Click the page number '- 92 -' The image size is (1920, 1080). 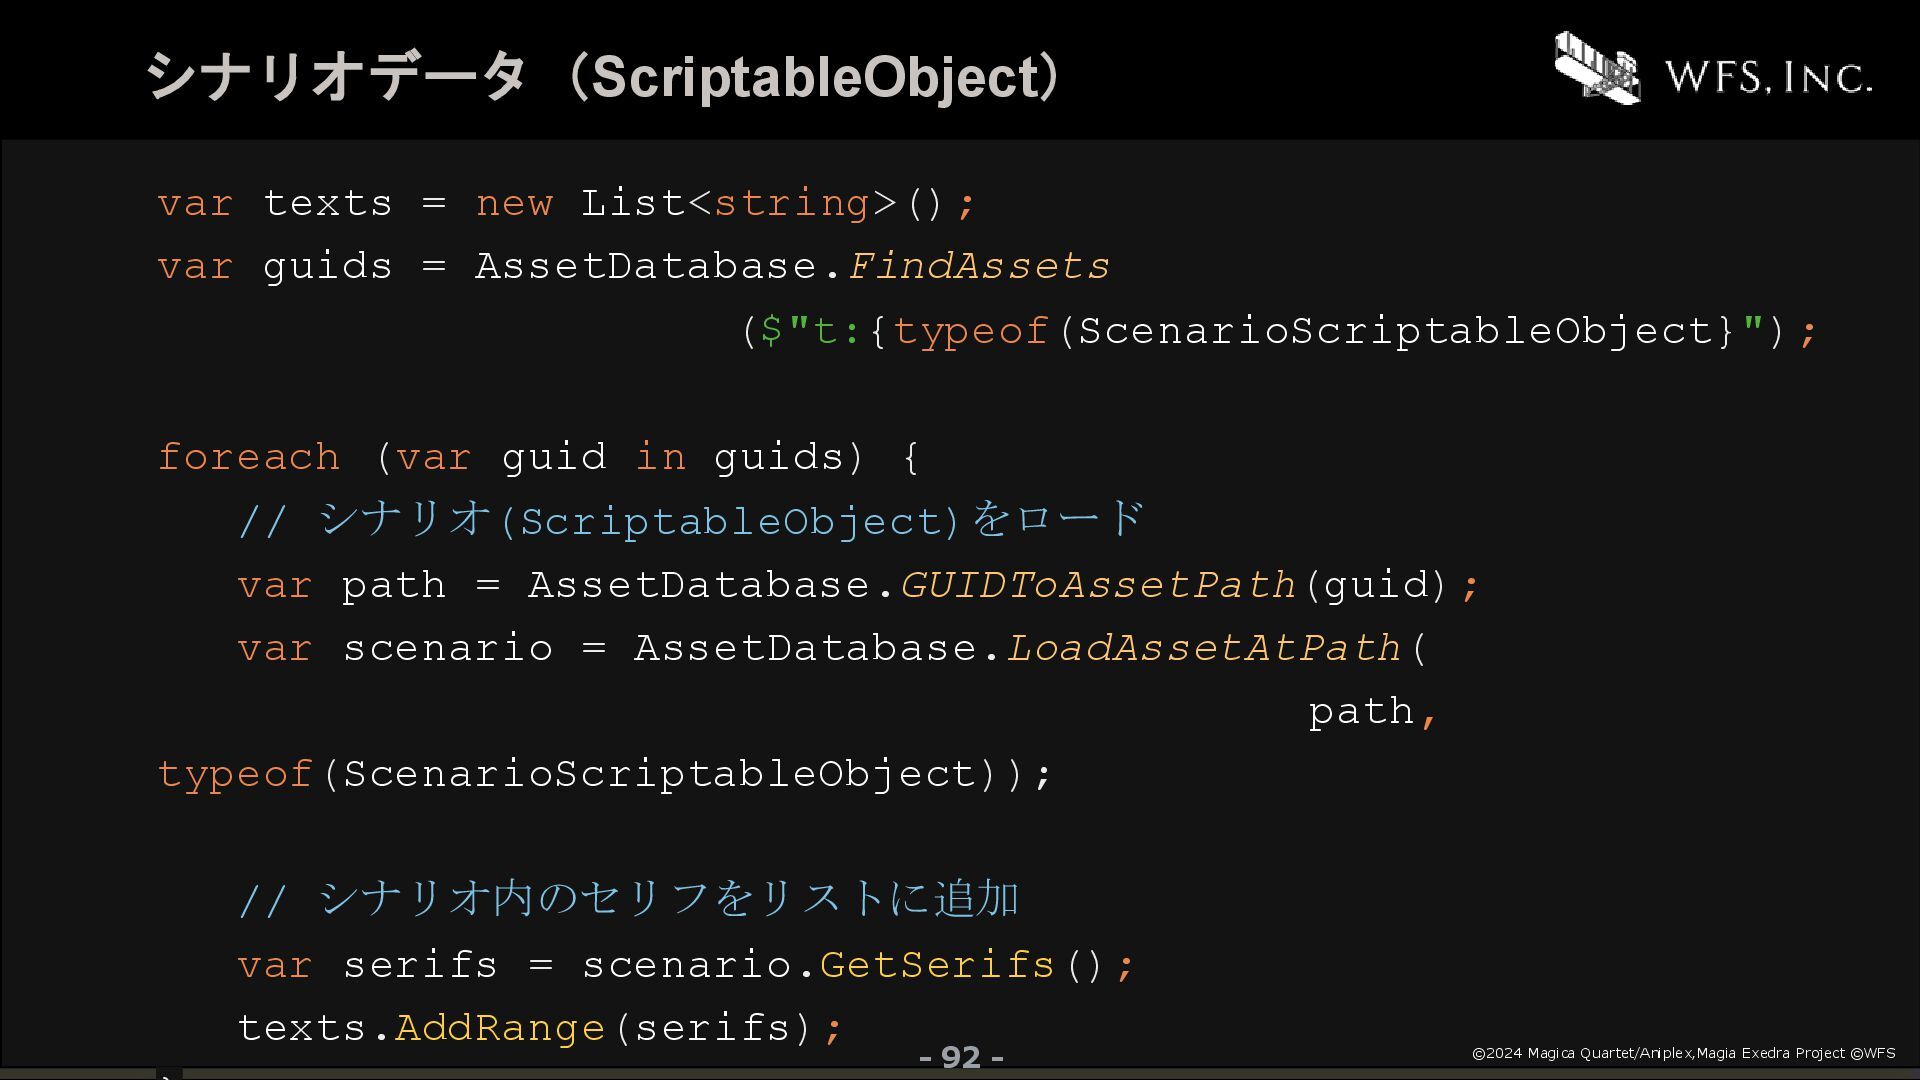tap(961, 1057)
